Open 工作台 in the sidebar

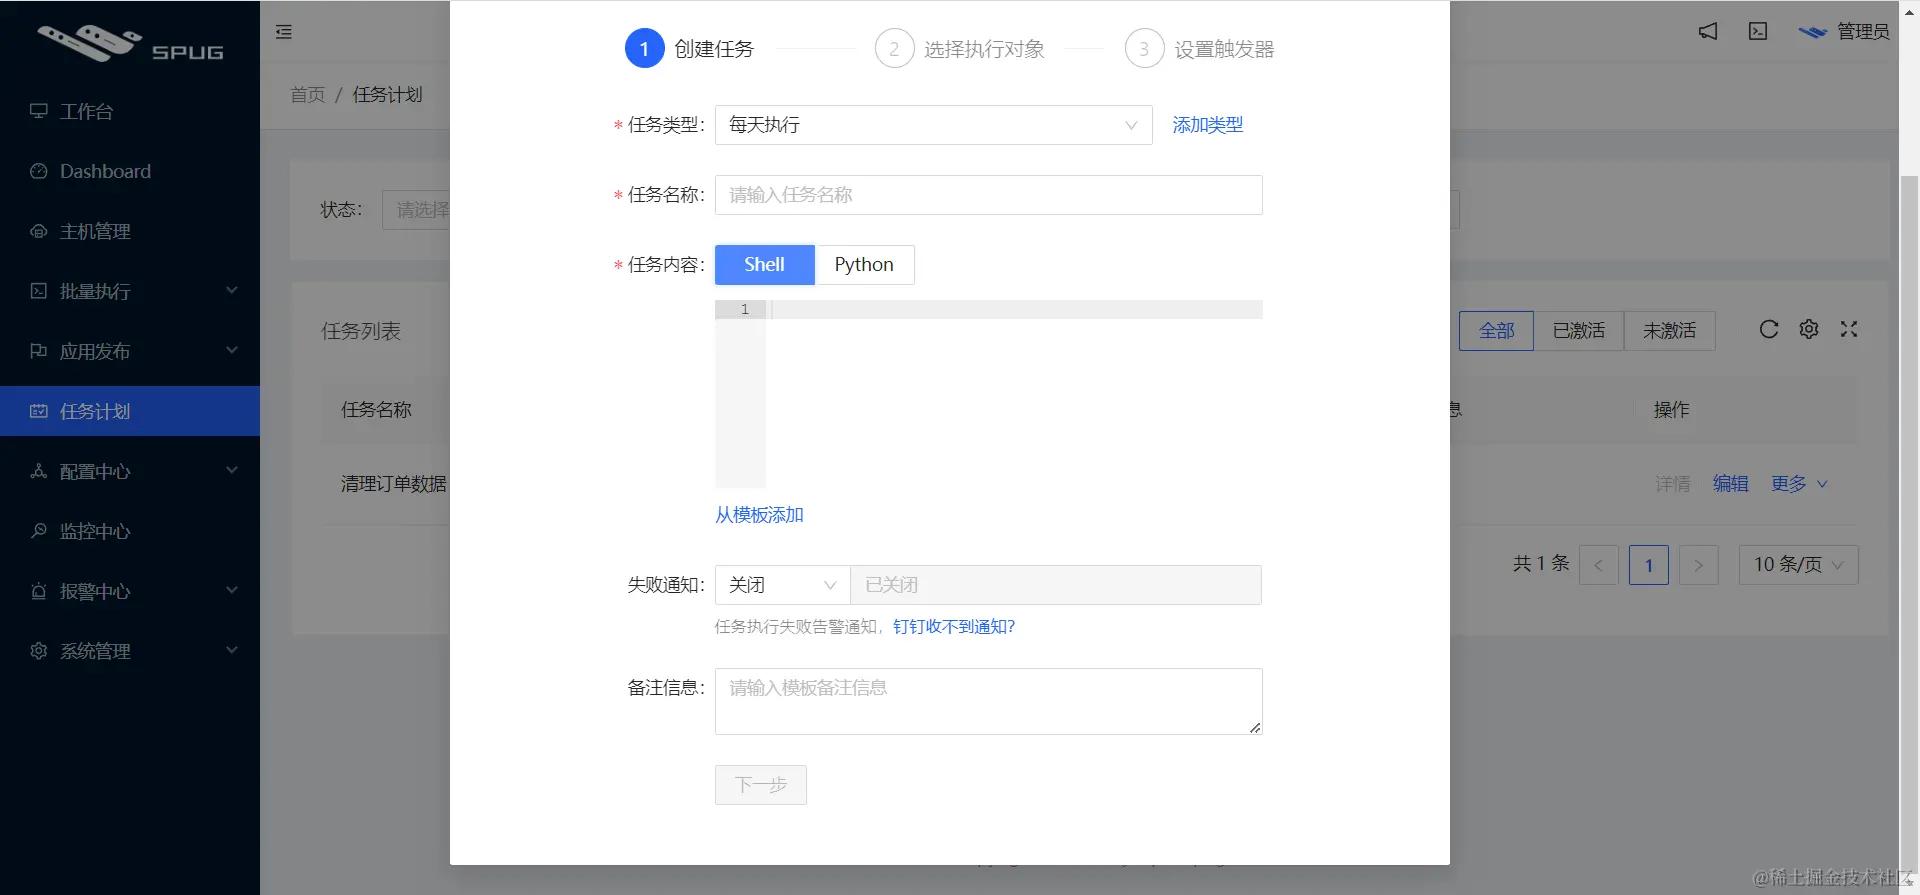(x=130, y=111)
